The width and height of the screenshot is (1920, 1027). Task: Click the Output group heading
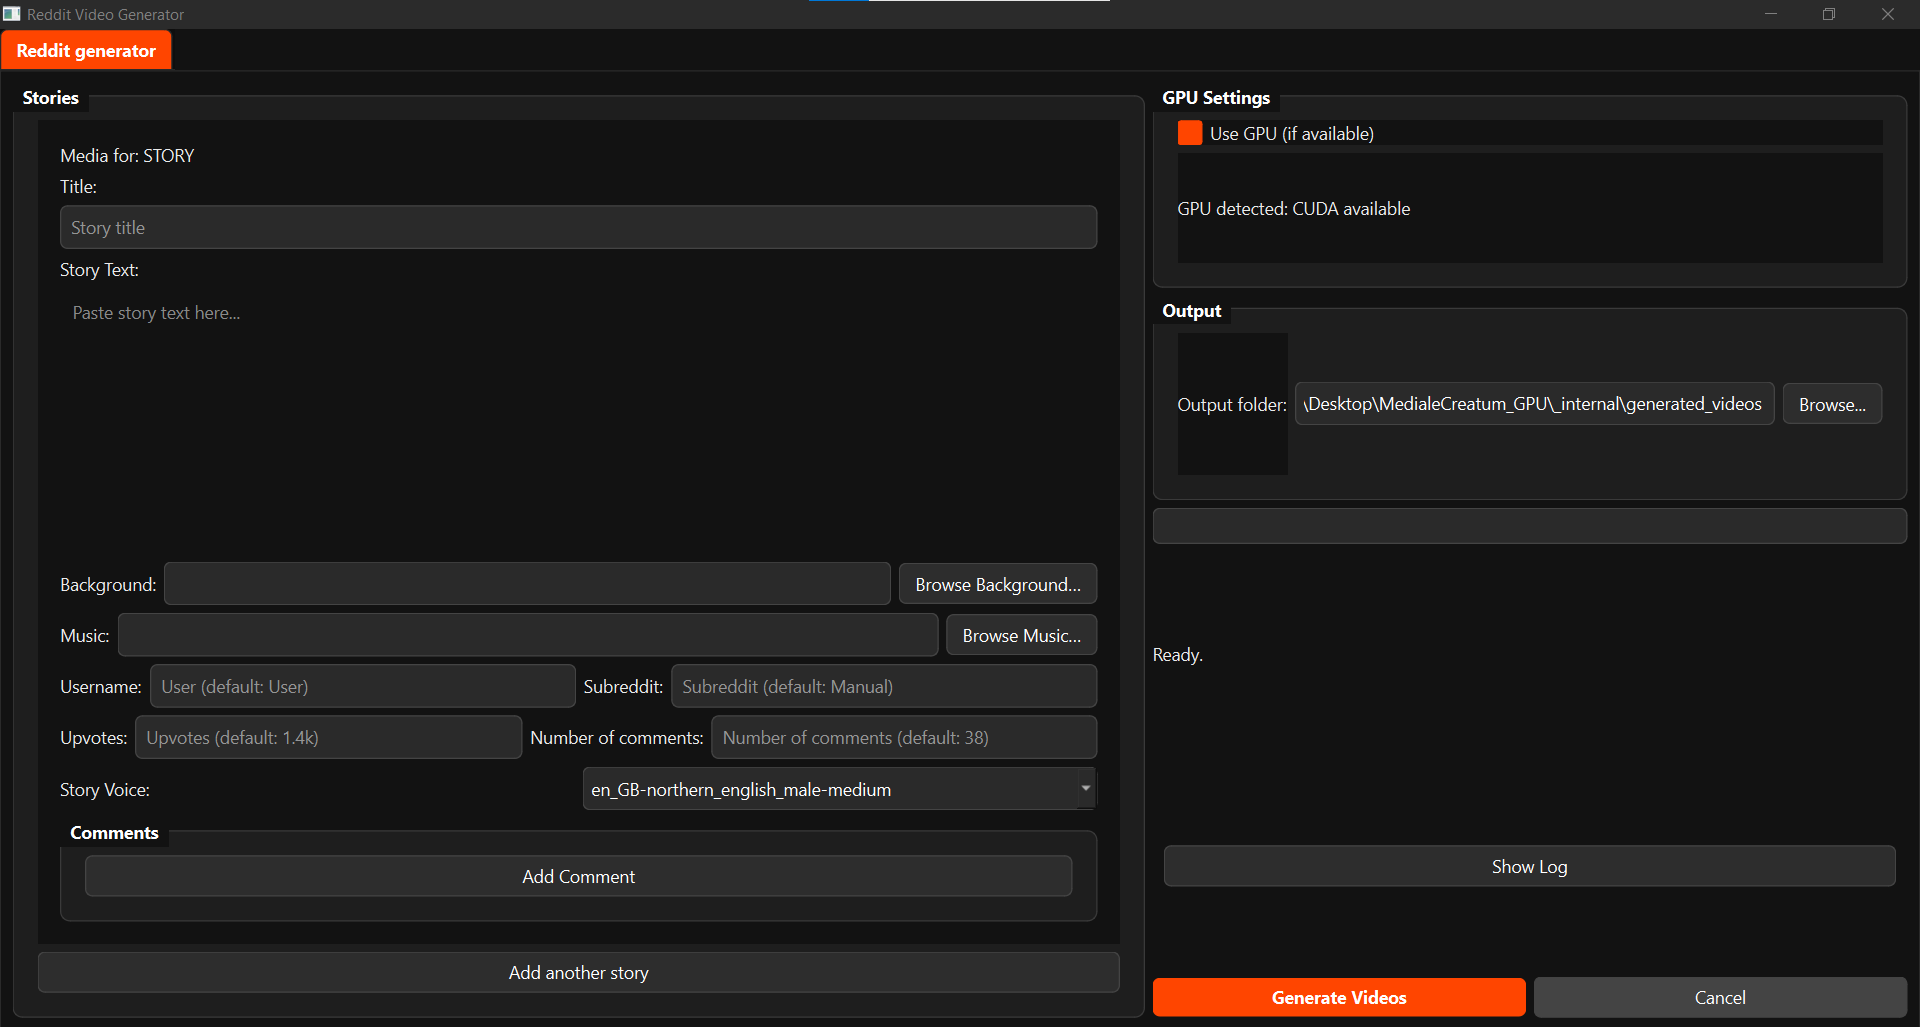click(1191, 310)
